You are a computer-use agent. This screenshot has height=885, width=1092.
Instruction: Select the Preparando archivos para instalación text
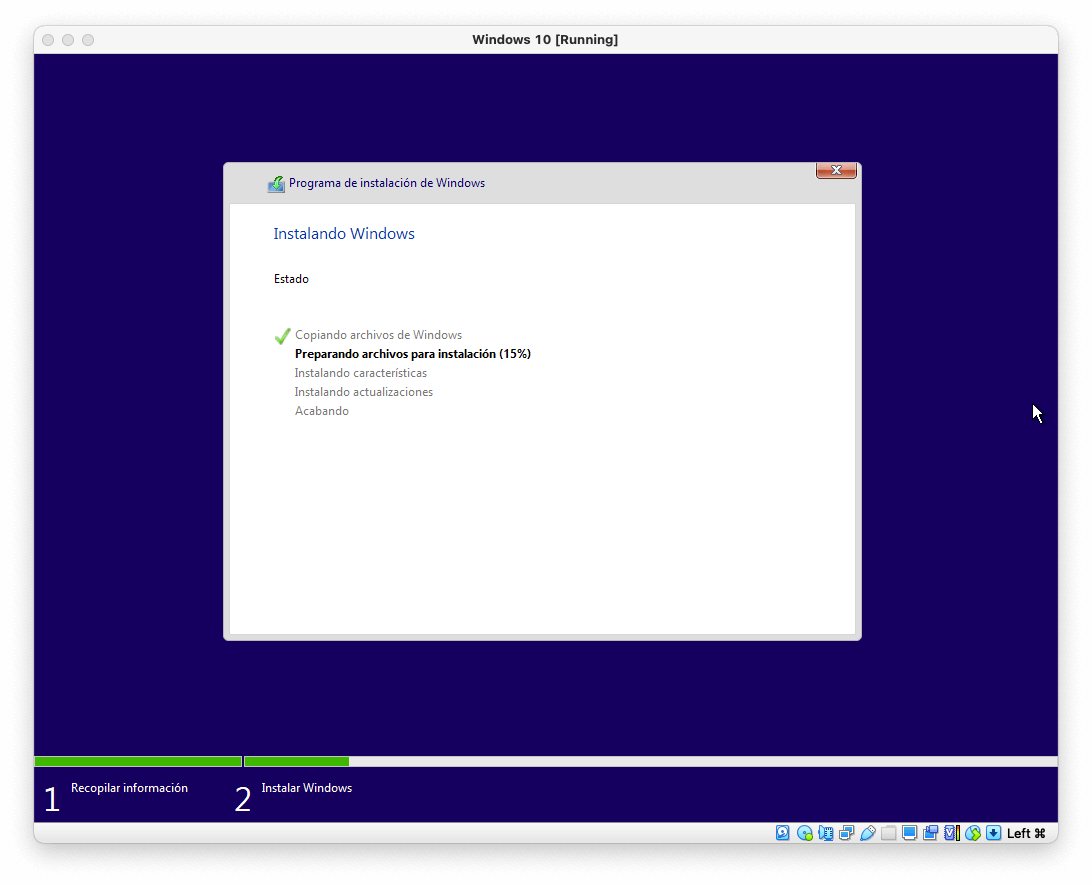coord(412,353)
